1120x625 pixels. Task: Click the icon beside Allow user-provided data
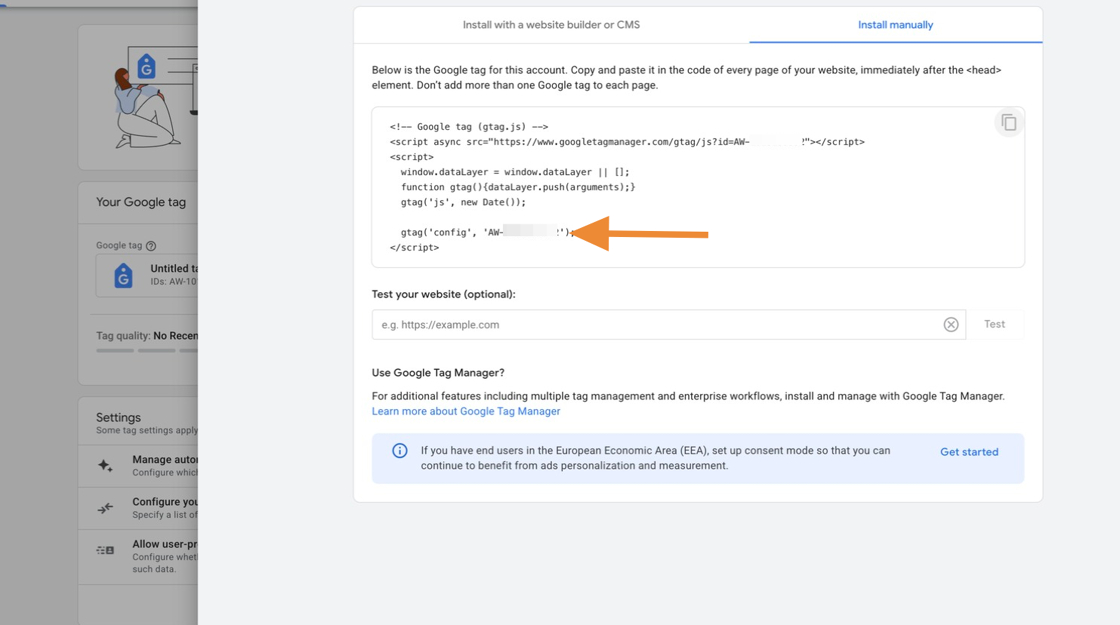pos(105,550)
